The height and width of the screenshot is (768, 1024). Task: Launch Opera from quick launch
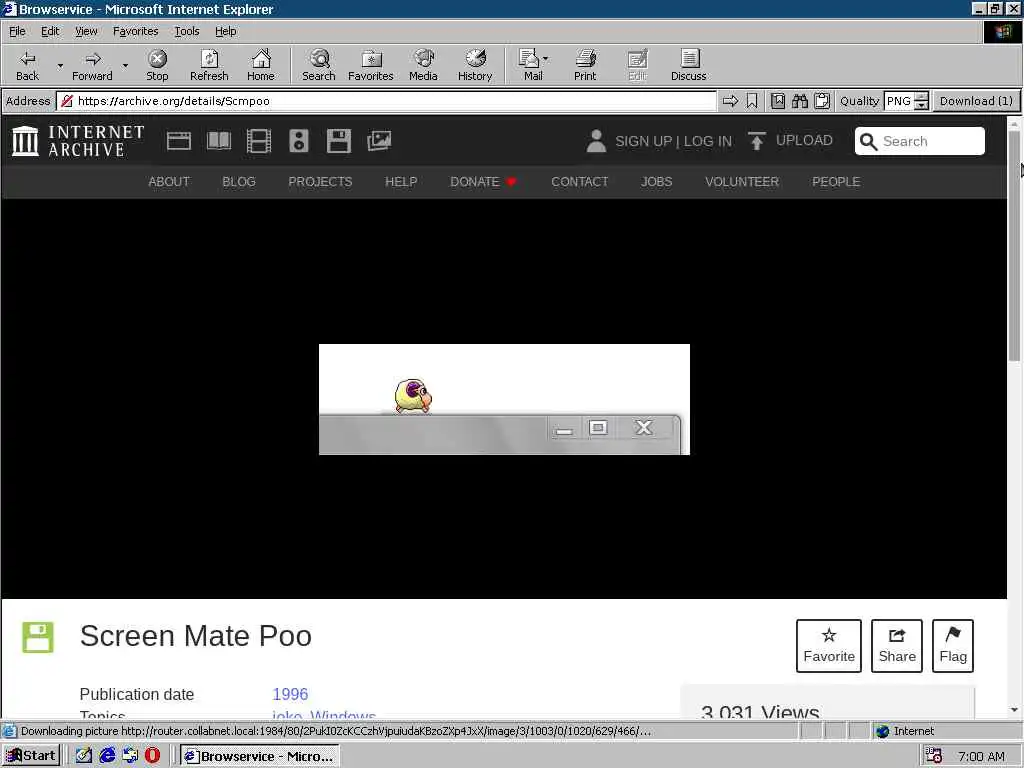click(x=152, y=756)
